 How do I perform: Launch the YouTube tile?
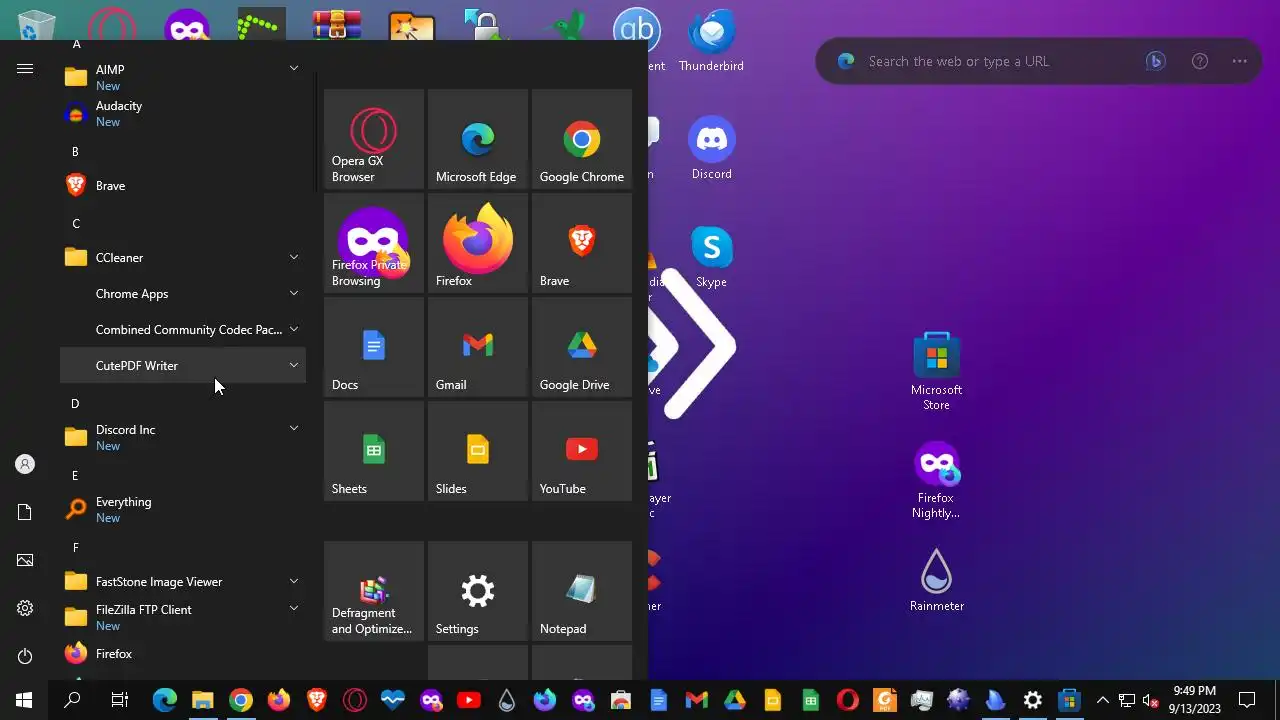point(582,451)
